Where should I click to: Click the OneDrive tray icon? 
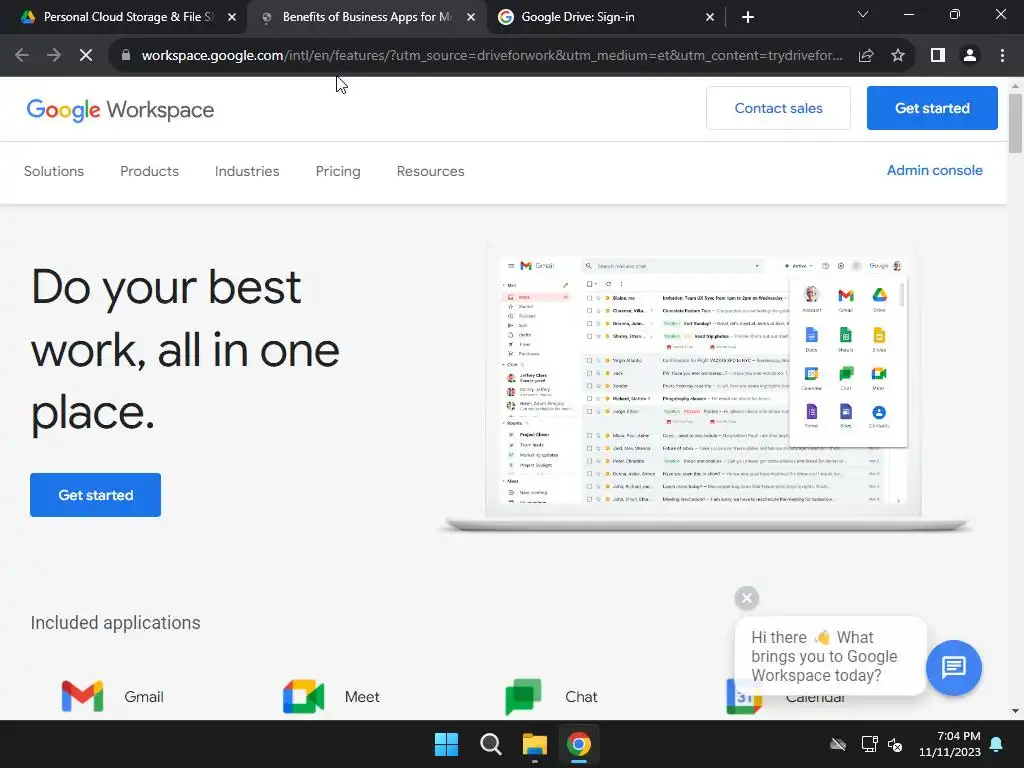[838, 744]
